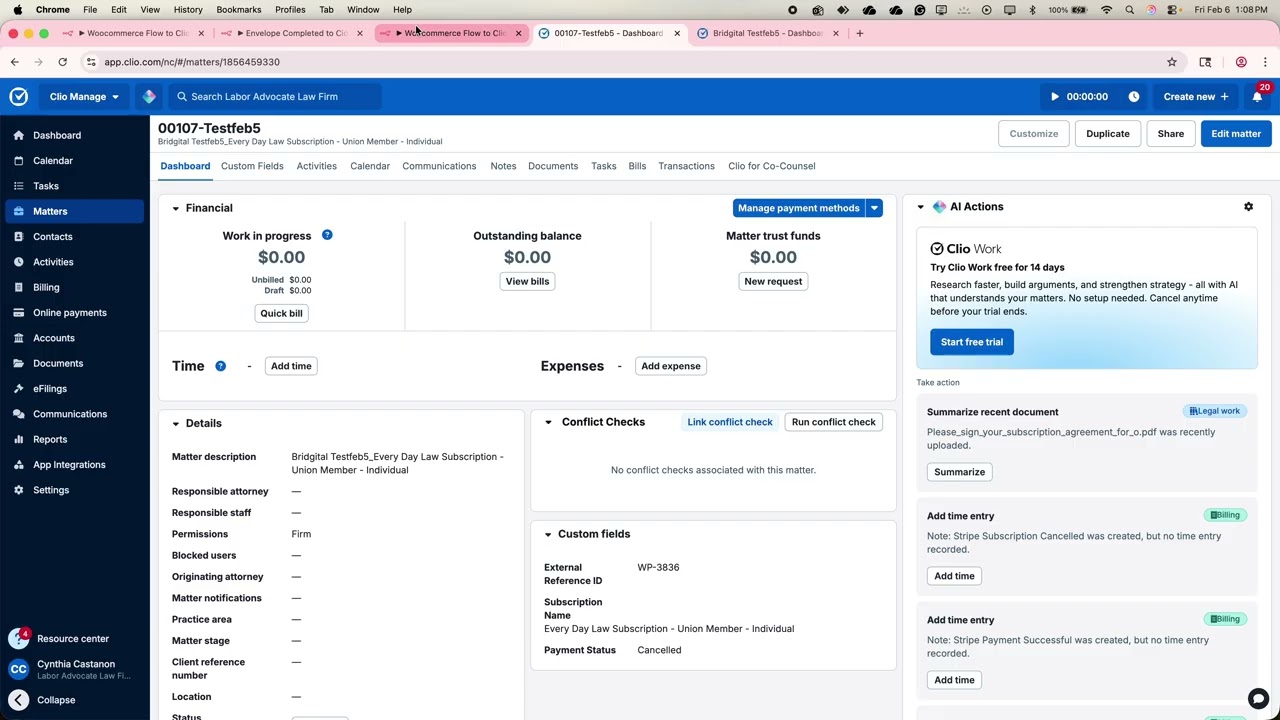Click Add time button in Time section
Image resolution: width=1280 pixels, height=720 pixels.
click(291, 366)
